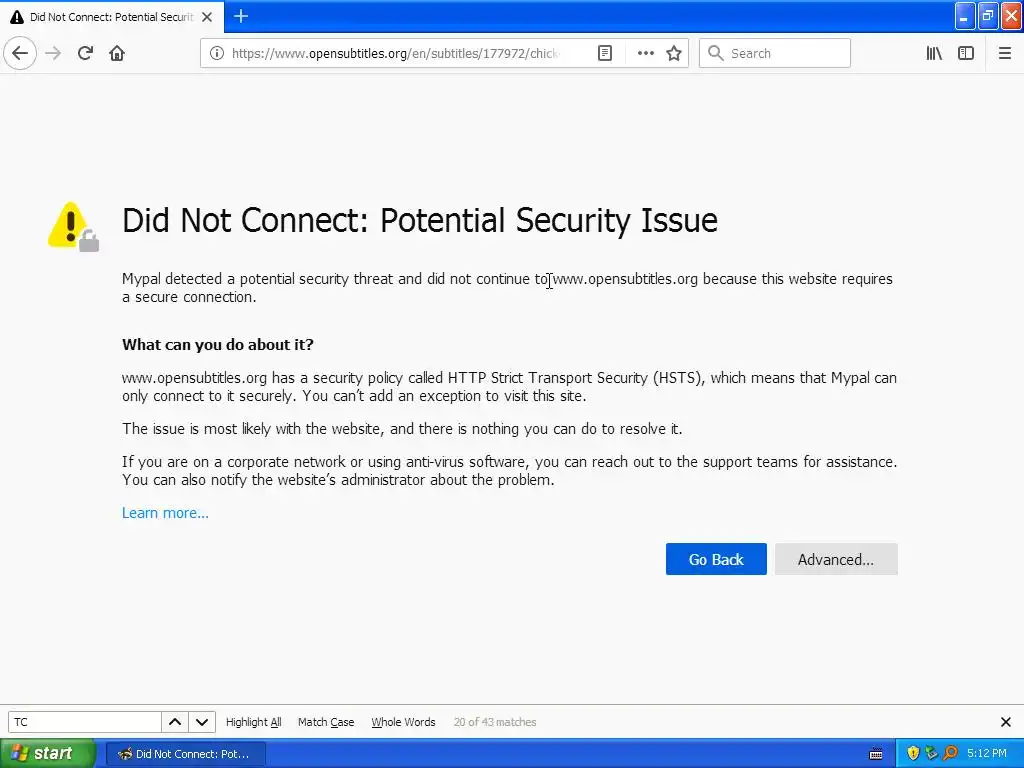Open Reader View icon in address bar

605,53
